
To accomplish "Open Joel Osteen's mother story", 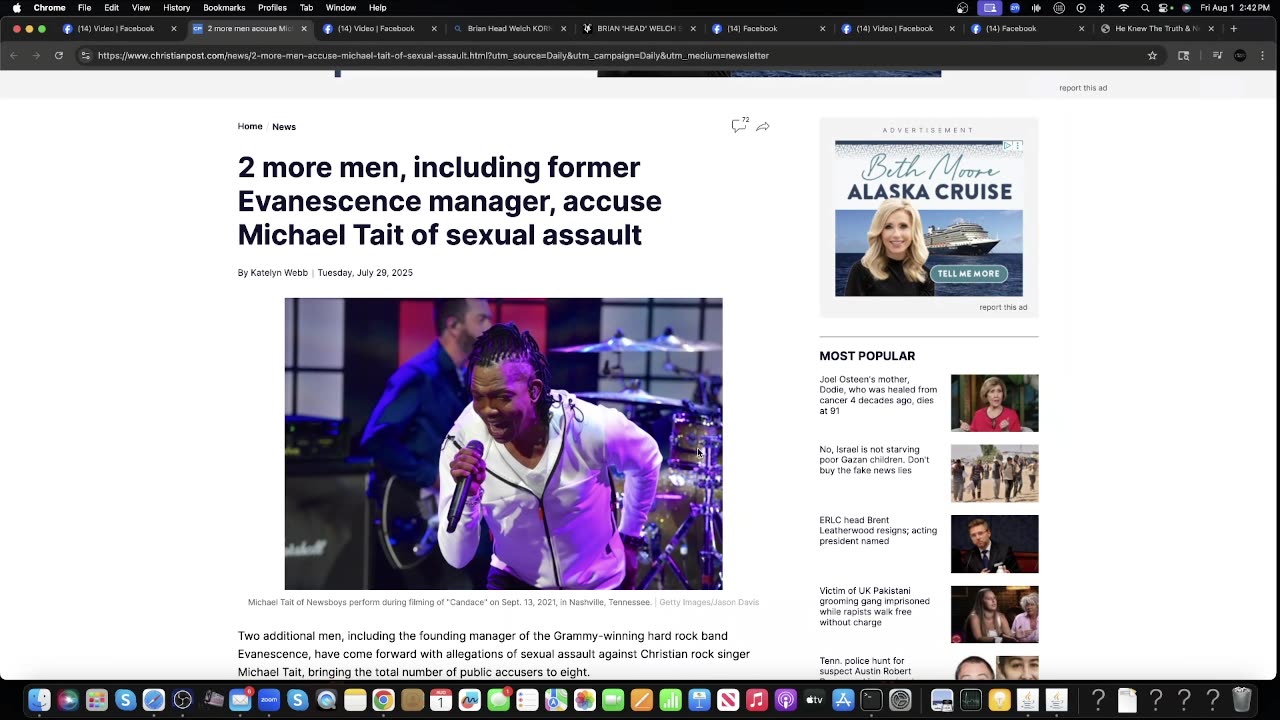I will (878, 395).
